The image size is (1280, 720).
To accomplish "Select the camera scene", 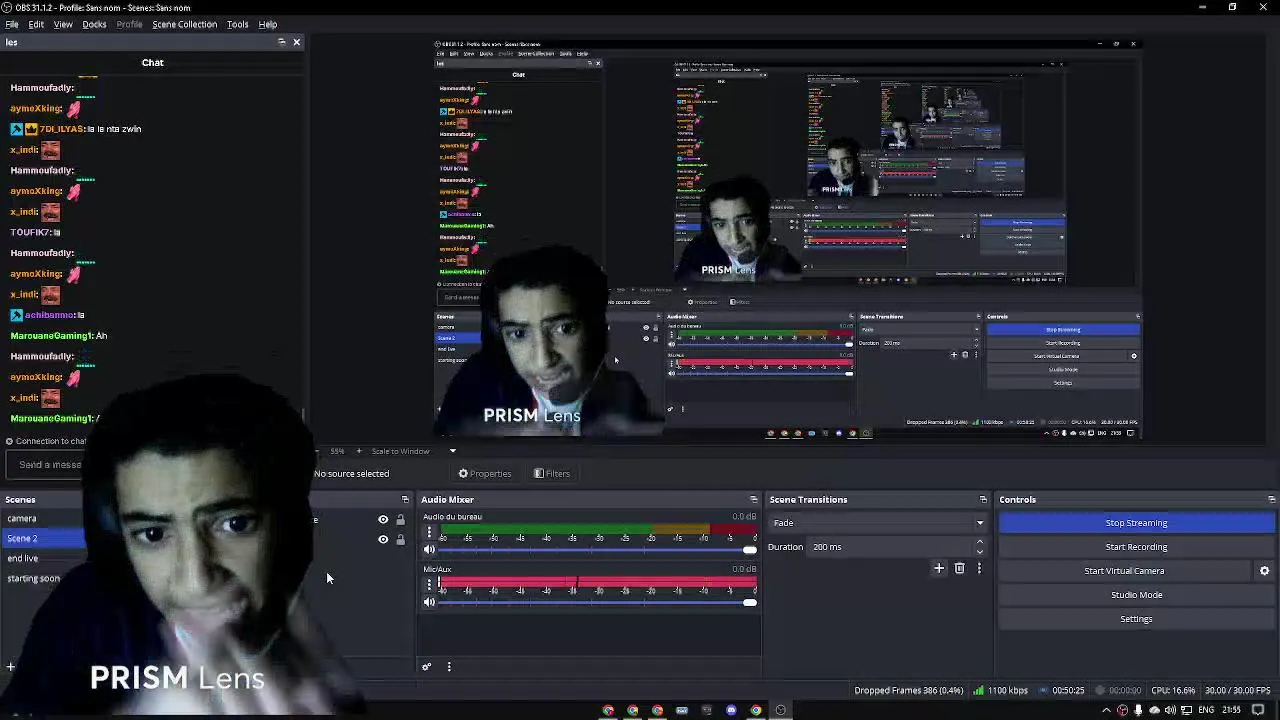I will pos(22,518).
